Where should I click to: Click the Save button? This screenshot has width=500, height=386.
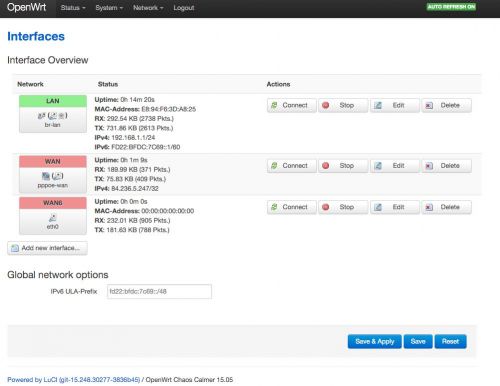(x=418, y=341)
